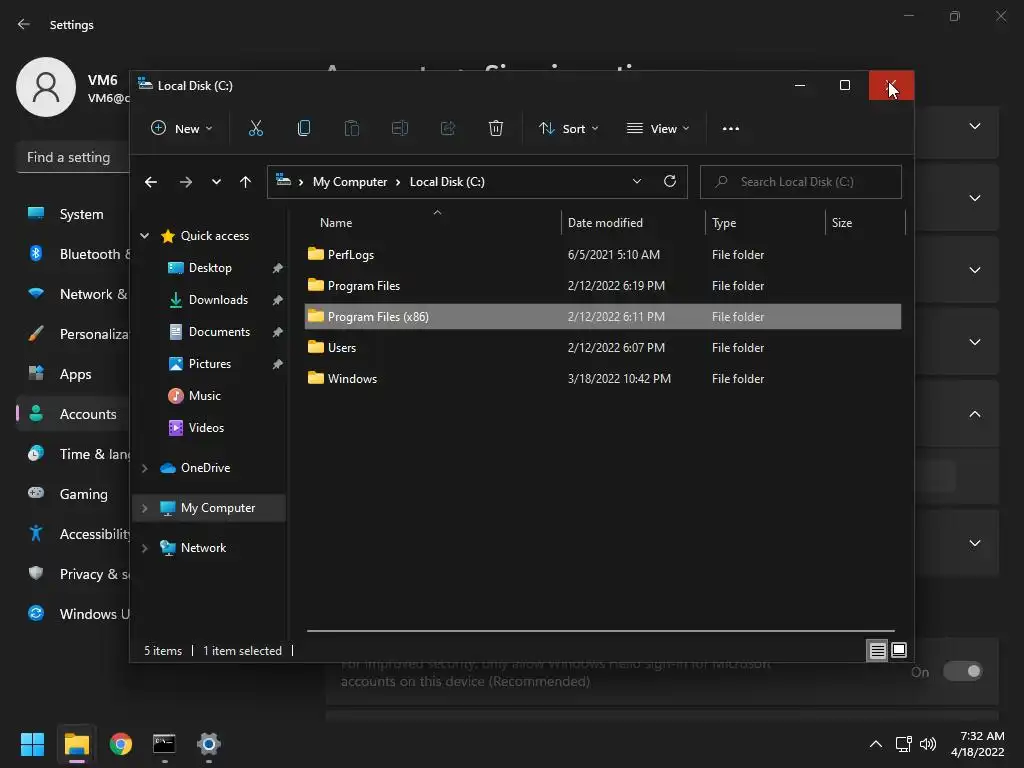This screenshot has width=1024, height=768.
Task: Open the clock showing 7:32 AM
Action: (977, 744)
